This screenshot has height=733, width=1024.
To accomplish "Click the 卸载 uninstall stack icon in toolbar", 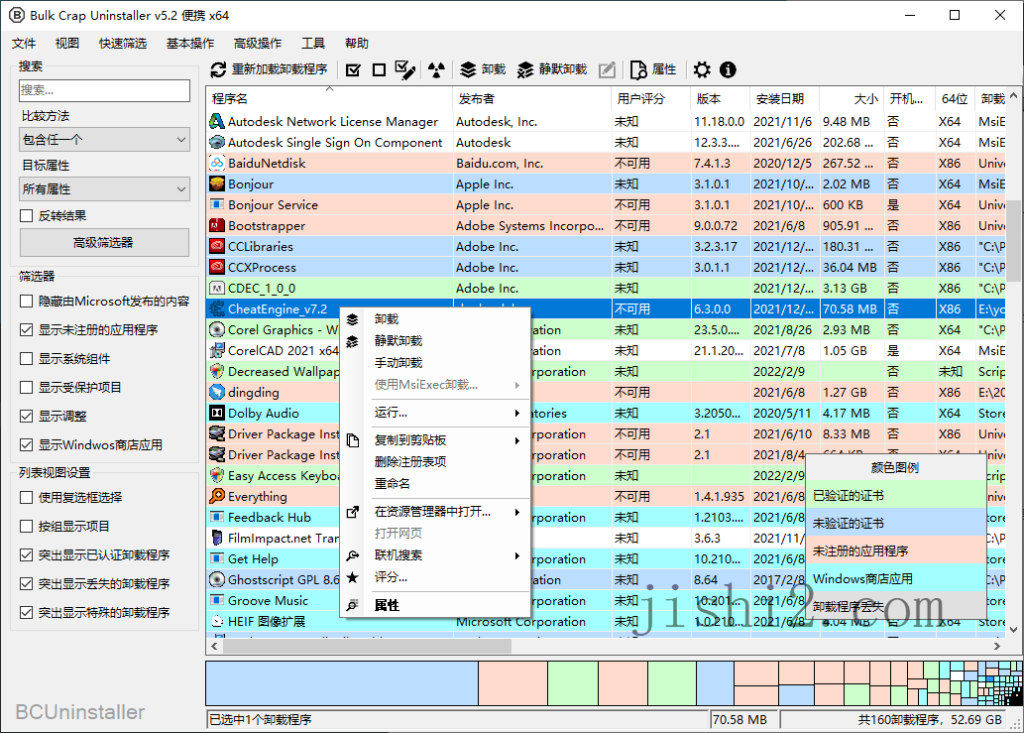I will tap(468, 69).
